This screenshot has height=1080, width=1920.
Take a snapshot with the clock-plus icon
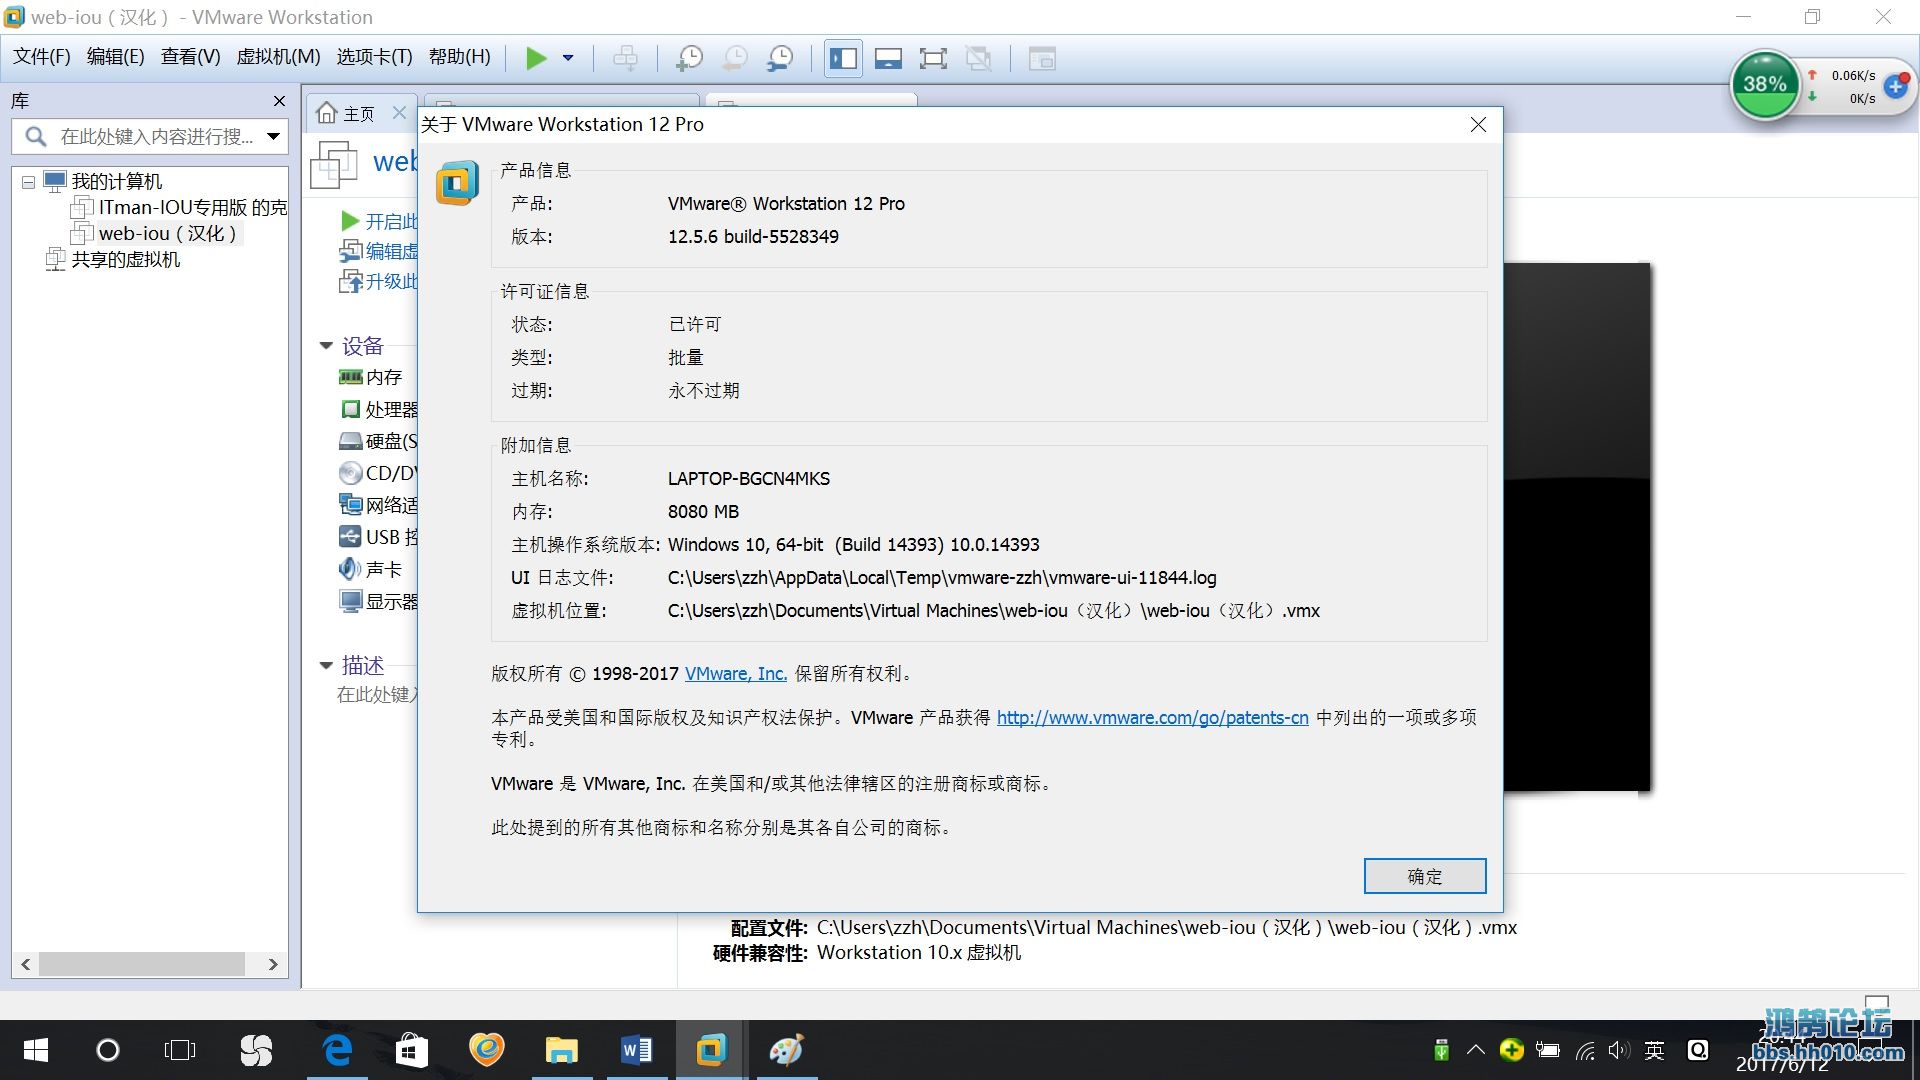click(689, 58)
